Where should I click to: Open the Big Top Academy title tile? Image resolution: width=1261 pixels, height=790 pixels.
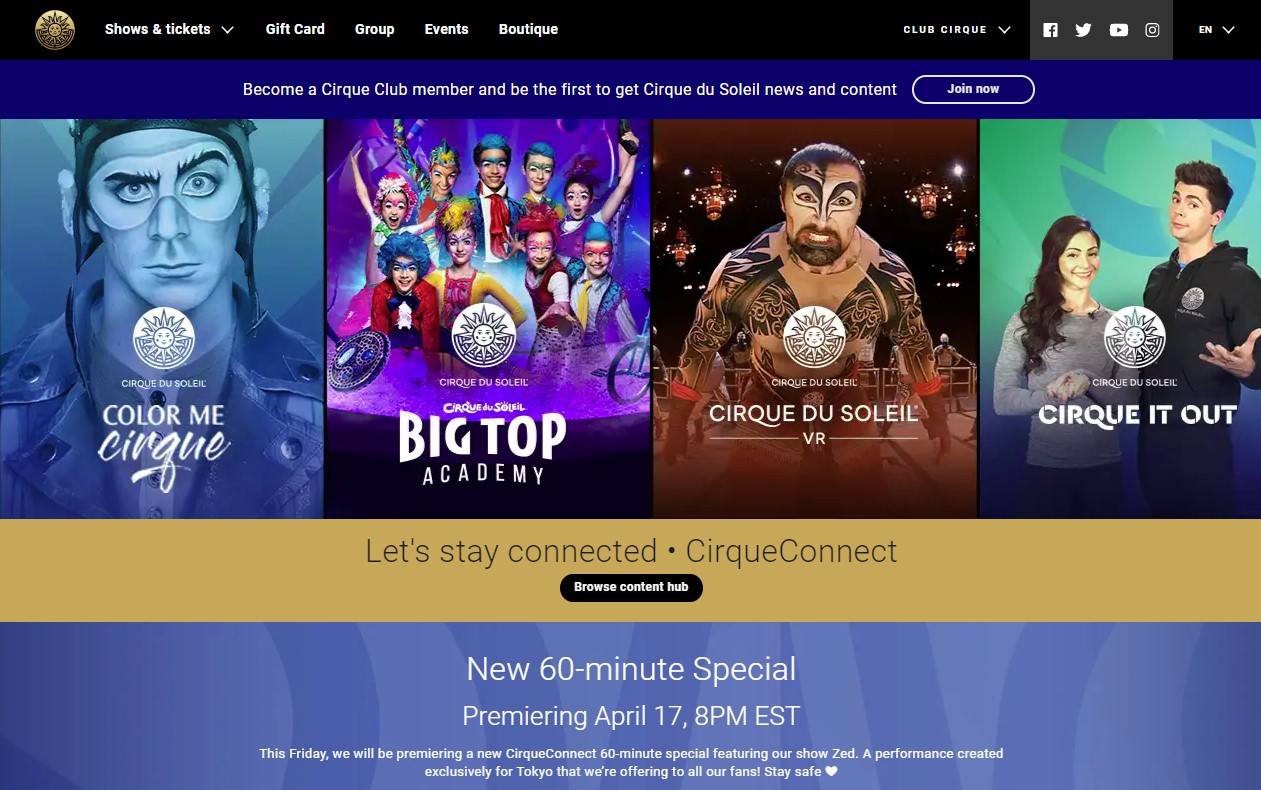pyautogui.click(x=488, y=319)
